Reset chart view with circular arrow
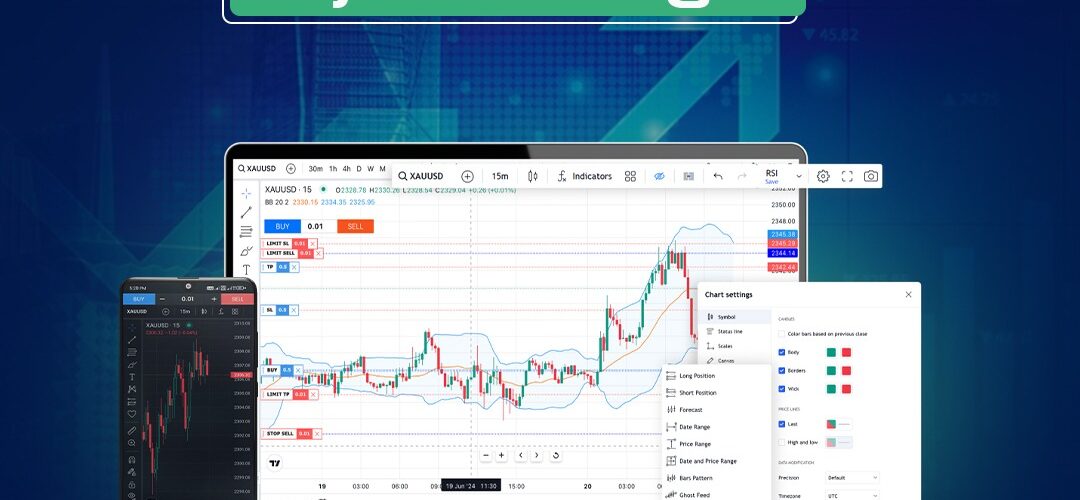This screenshot has height=500, width=1080. [x=555, y=455]
